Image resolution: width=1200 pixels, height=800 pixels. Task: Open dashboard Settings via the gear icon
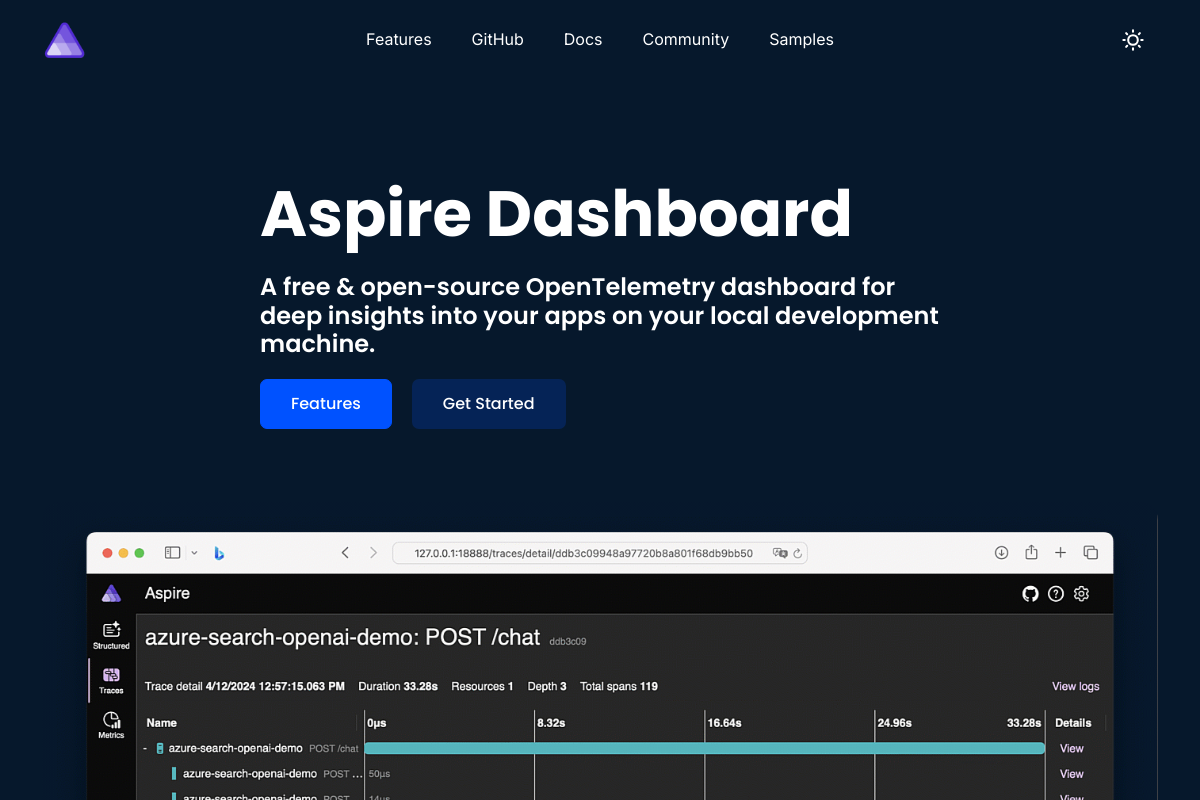coord(1081,594)
